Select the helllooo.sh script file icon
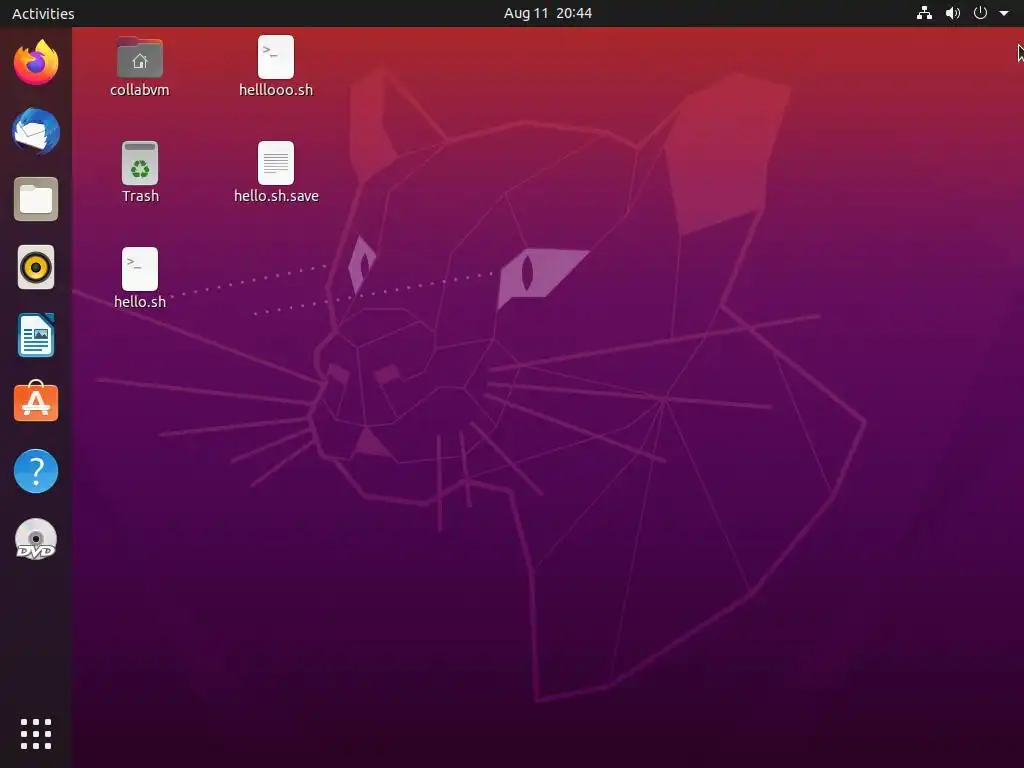This screenshot has height=768, width=1024. [276, 57]
